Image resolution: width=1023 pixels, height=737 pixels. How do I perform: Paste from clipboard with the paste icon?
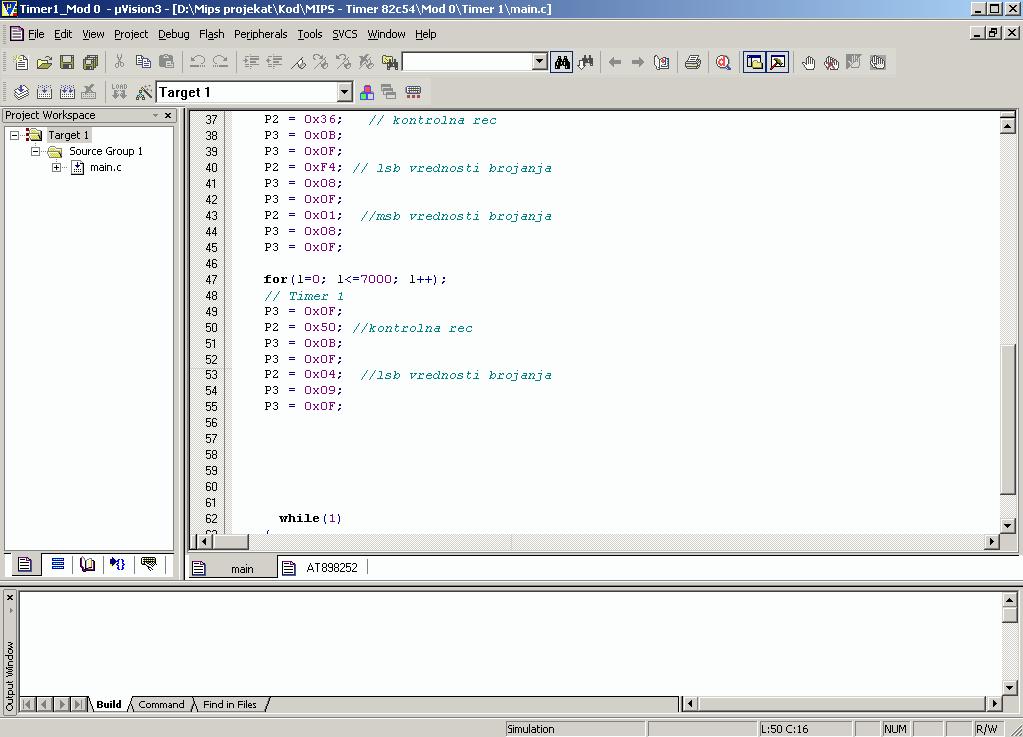click(166, 62)
